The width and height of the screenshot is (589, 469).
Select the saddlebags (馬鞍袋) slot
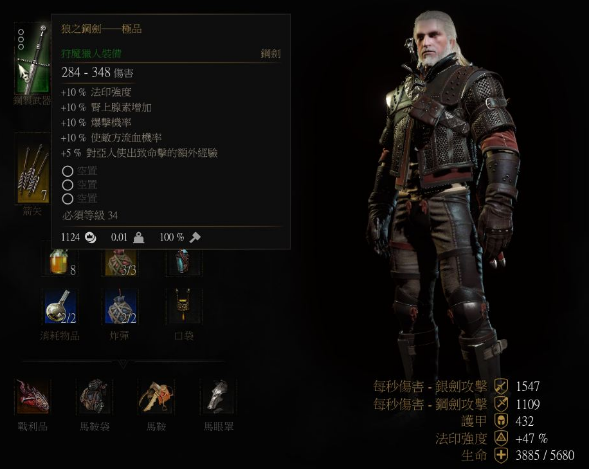94,397
